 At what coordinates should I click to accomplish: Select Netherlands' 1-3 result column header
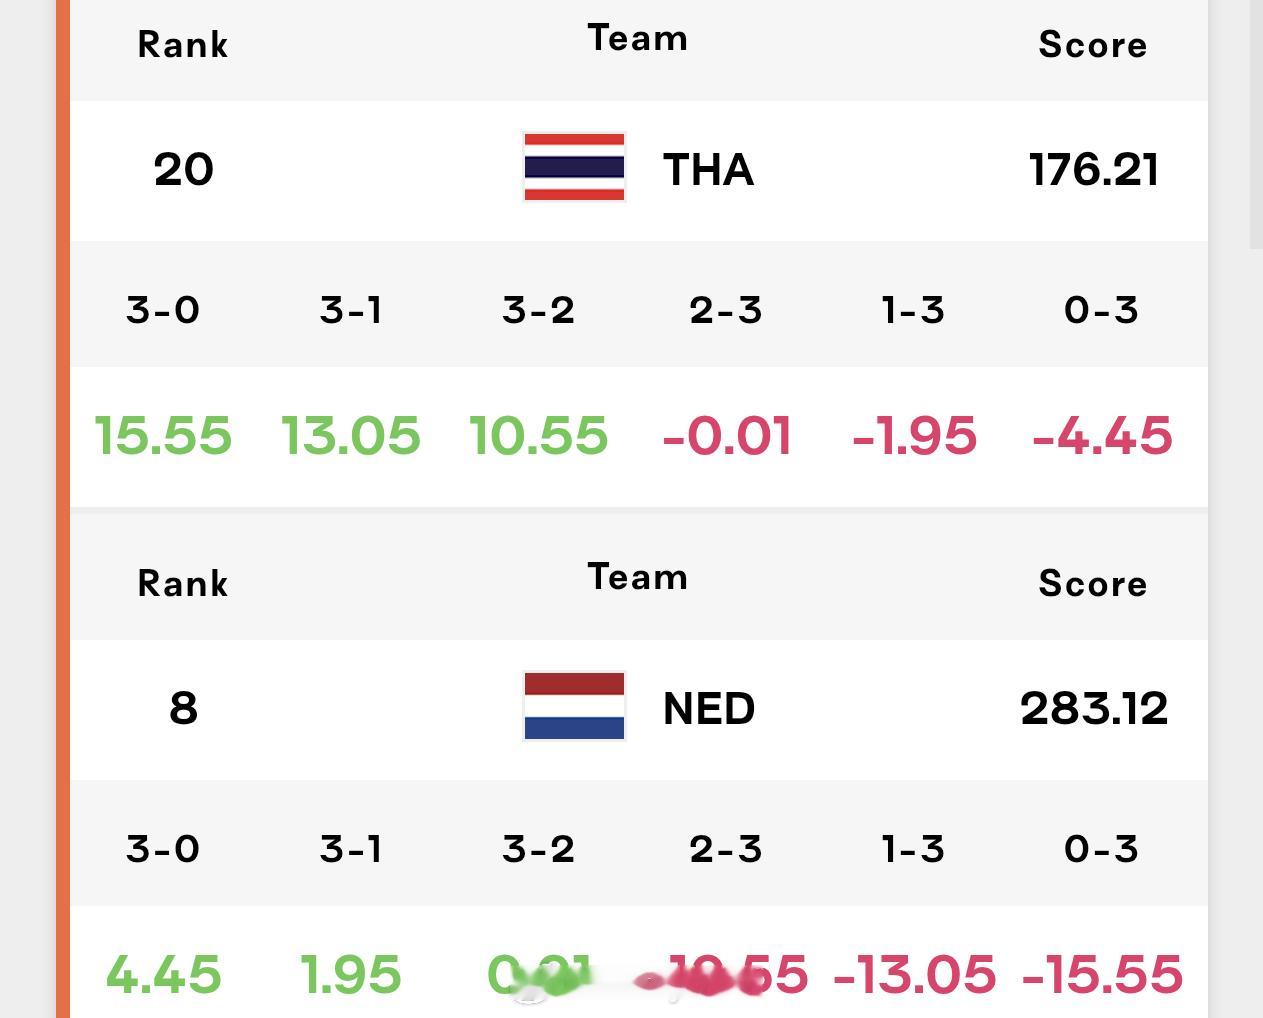pyautogui.click(x=913, y=849)
